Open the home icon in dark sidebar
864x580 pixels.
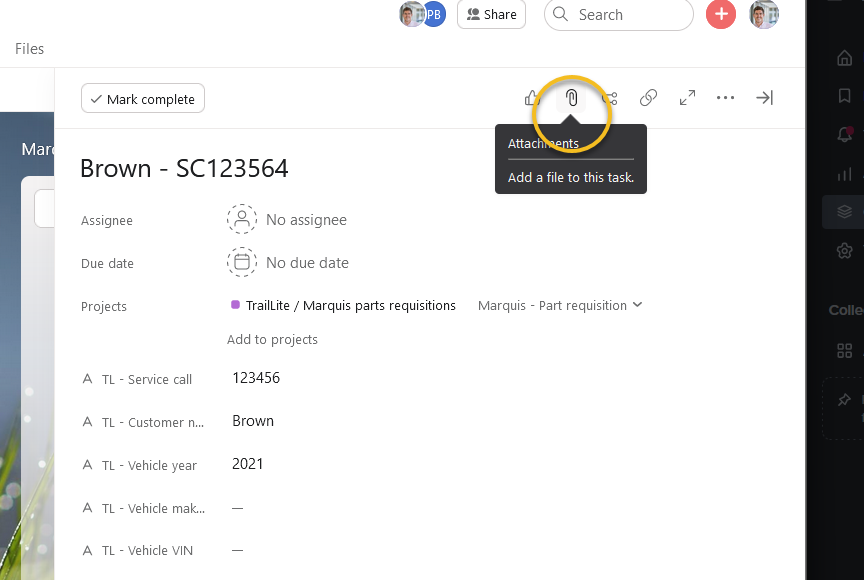pos(844,58)
